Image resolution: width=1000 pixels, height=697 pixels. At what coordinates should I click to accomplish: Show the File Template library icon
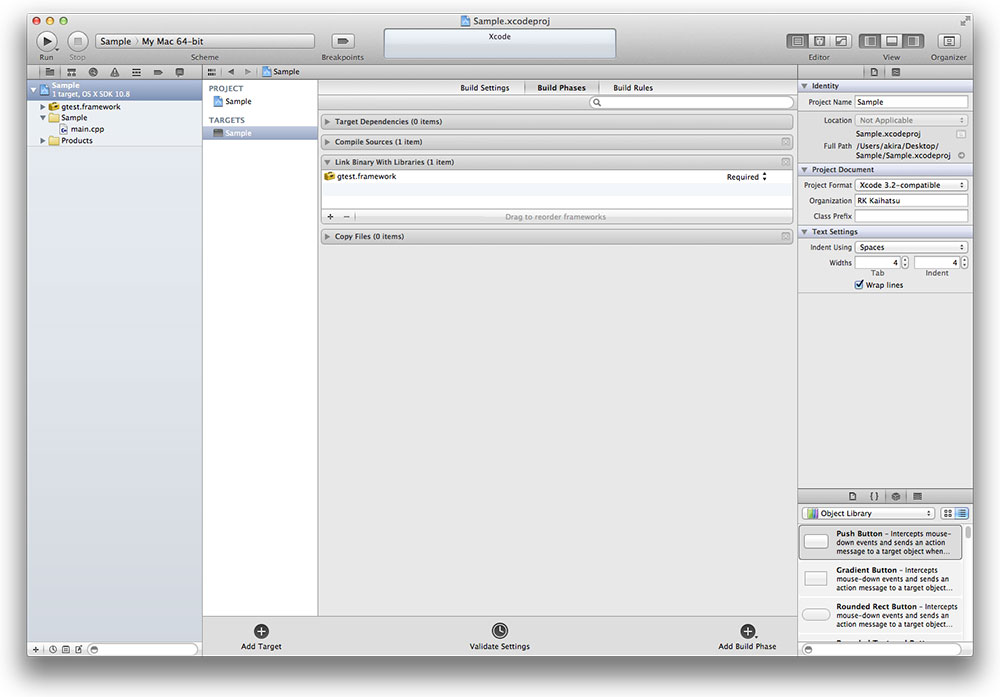853,496
